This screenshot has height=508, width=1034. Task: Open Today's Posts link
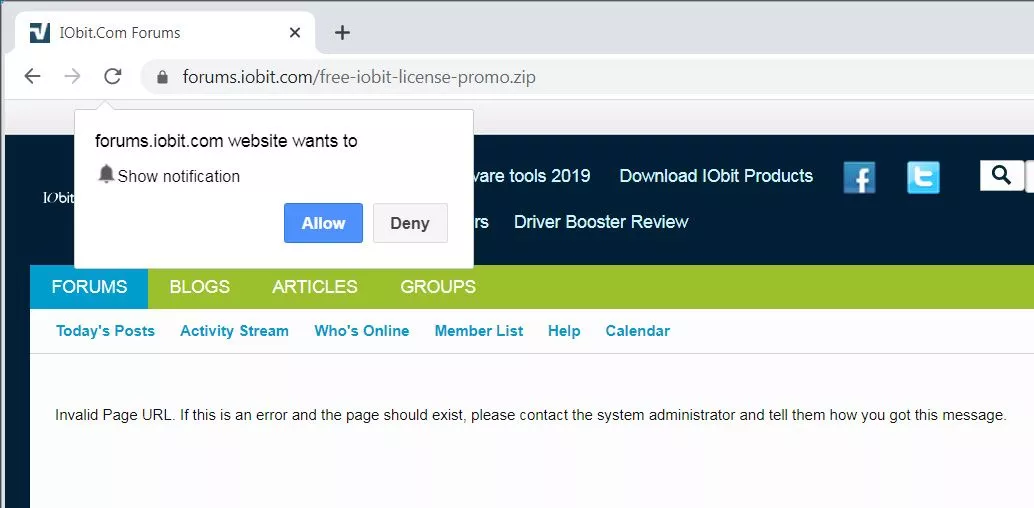pos(105,331)
